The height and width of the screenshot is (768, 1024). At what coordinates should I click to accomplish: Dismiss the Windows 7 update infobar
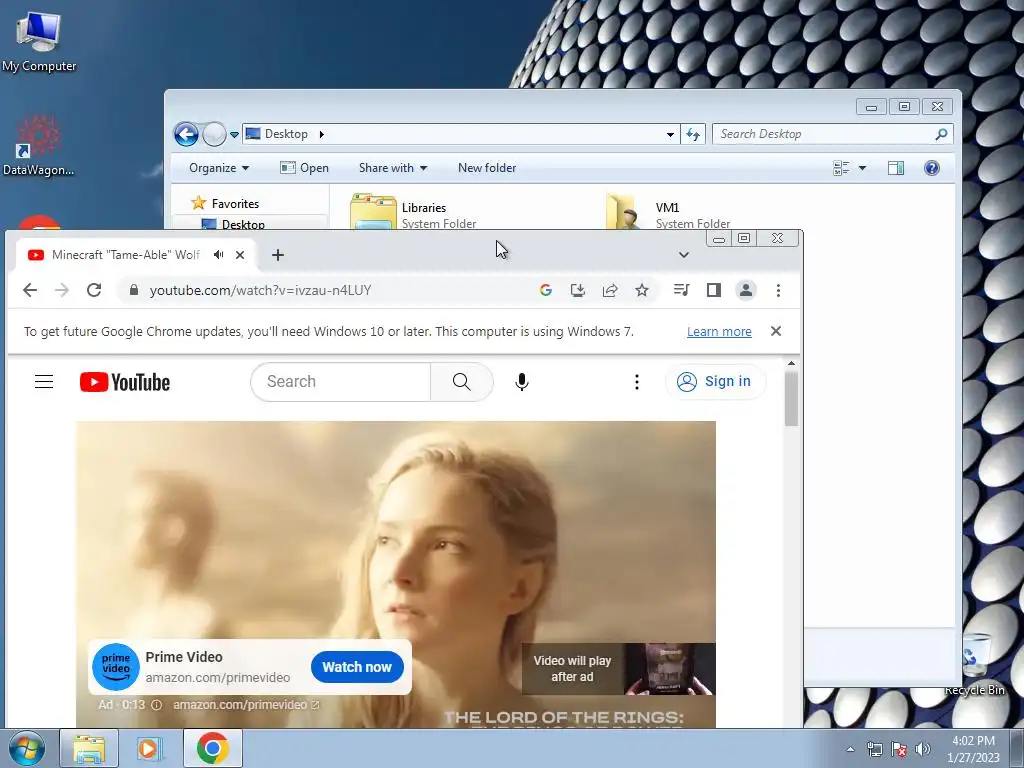pos(776,331)
